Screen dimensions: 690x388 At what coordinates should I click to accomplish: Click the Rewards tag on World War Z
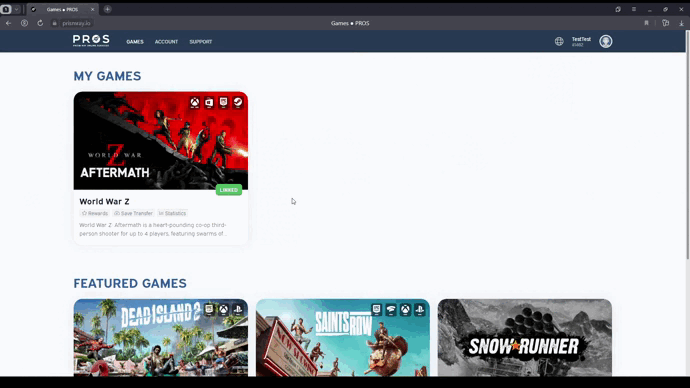[95, 213]
